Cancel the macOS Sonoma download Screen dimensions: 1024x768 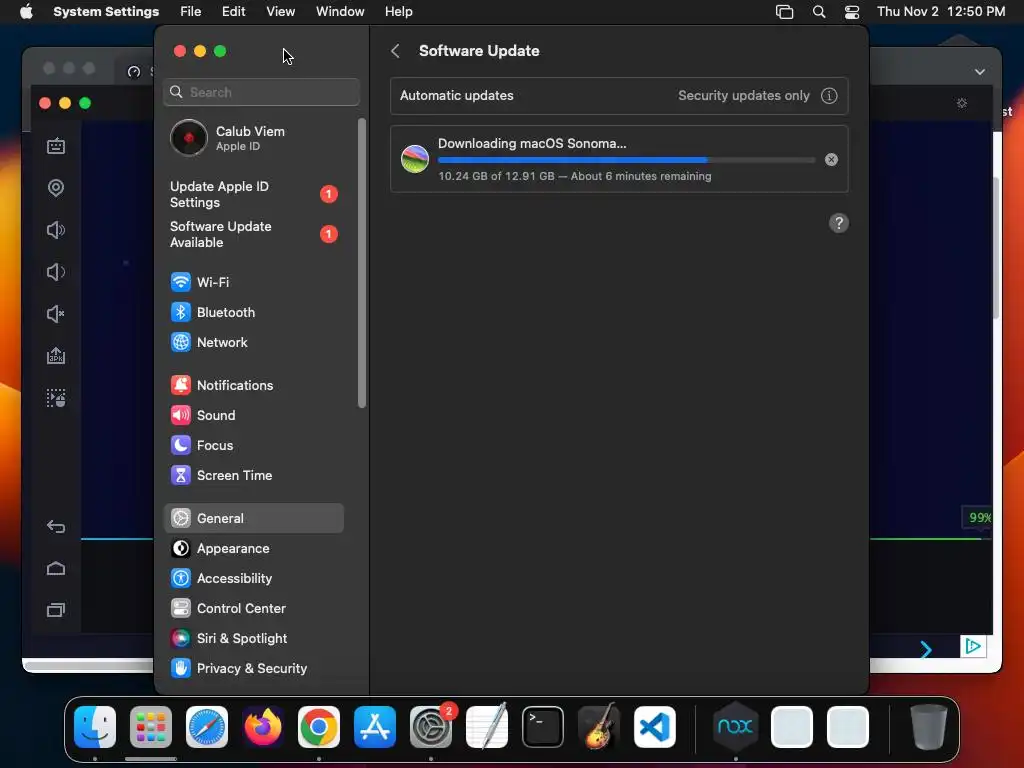tap(831, 159)
